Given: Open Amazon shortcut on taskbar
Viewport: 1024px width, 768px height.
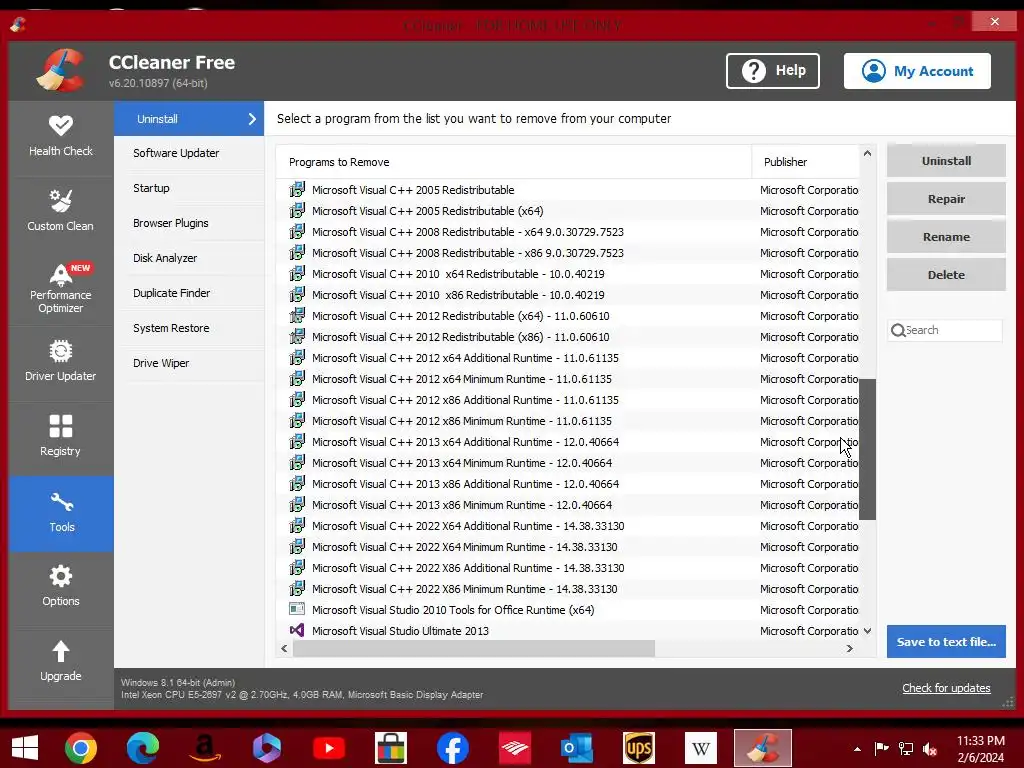Looking at the screenshot, I should coord(205,748).
